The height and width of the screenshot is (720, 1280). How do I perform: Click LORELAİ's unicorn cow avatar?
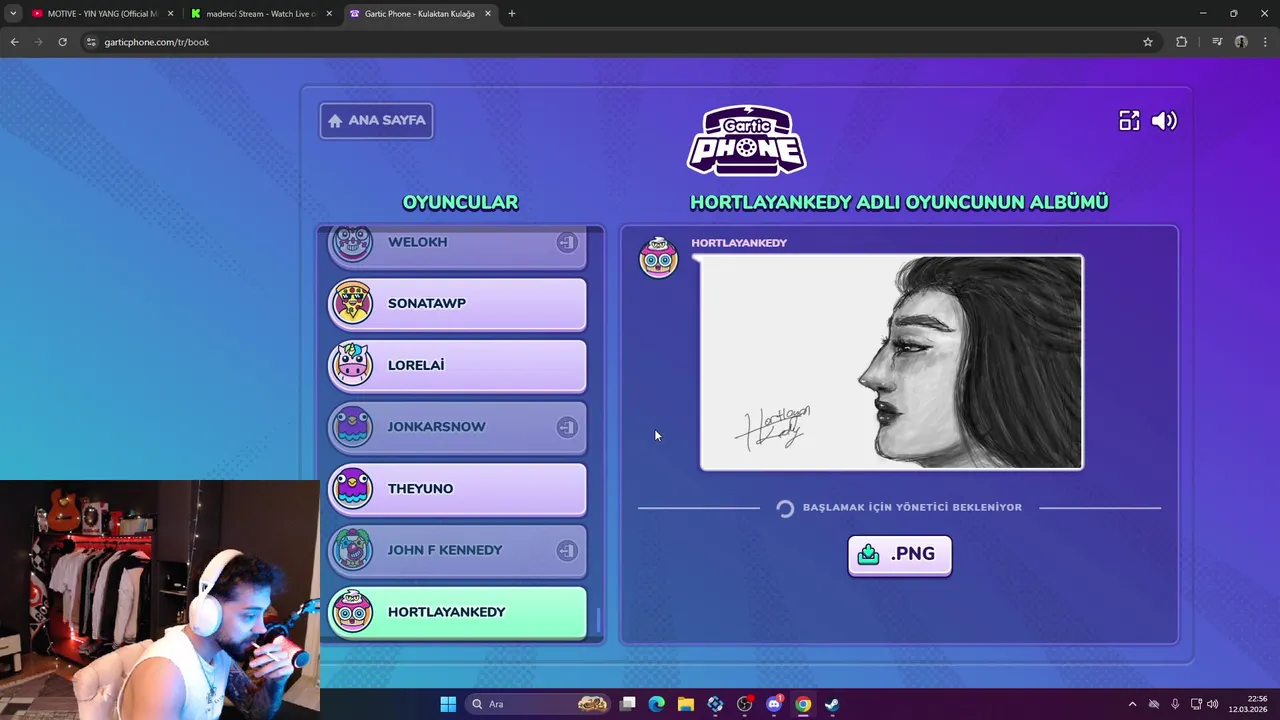(x=352, y=365)
